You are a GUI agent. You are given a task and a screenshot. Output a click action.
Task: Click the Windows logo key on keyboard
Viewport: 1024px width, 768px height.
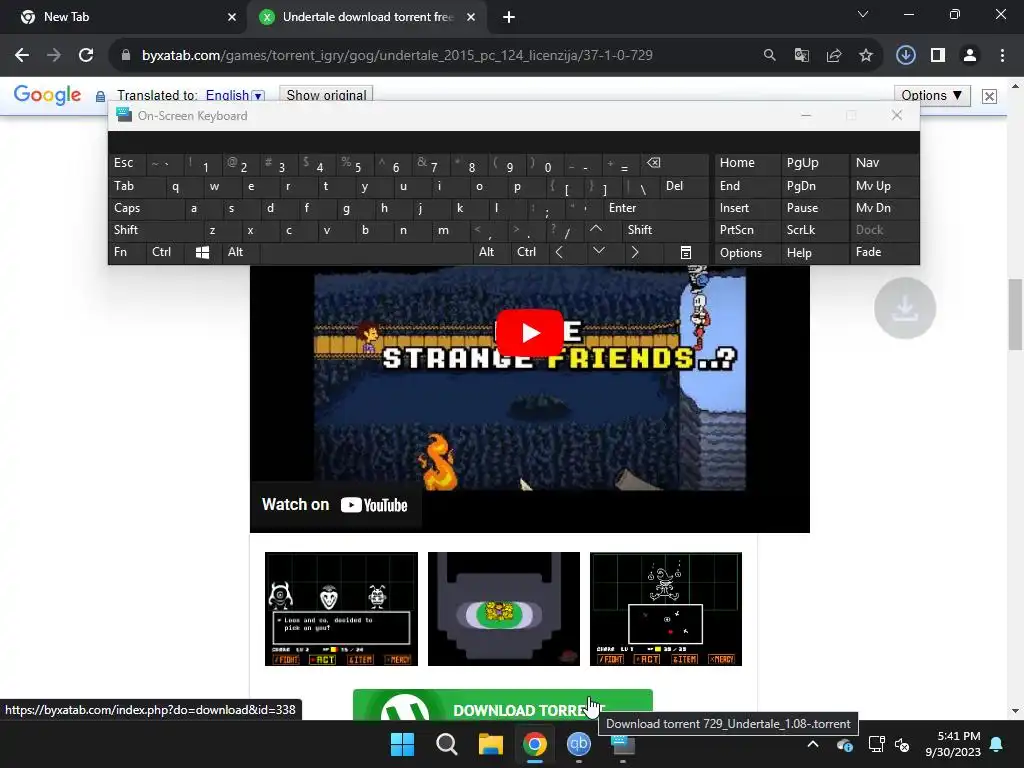[x=204, y=252]
